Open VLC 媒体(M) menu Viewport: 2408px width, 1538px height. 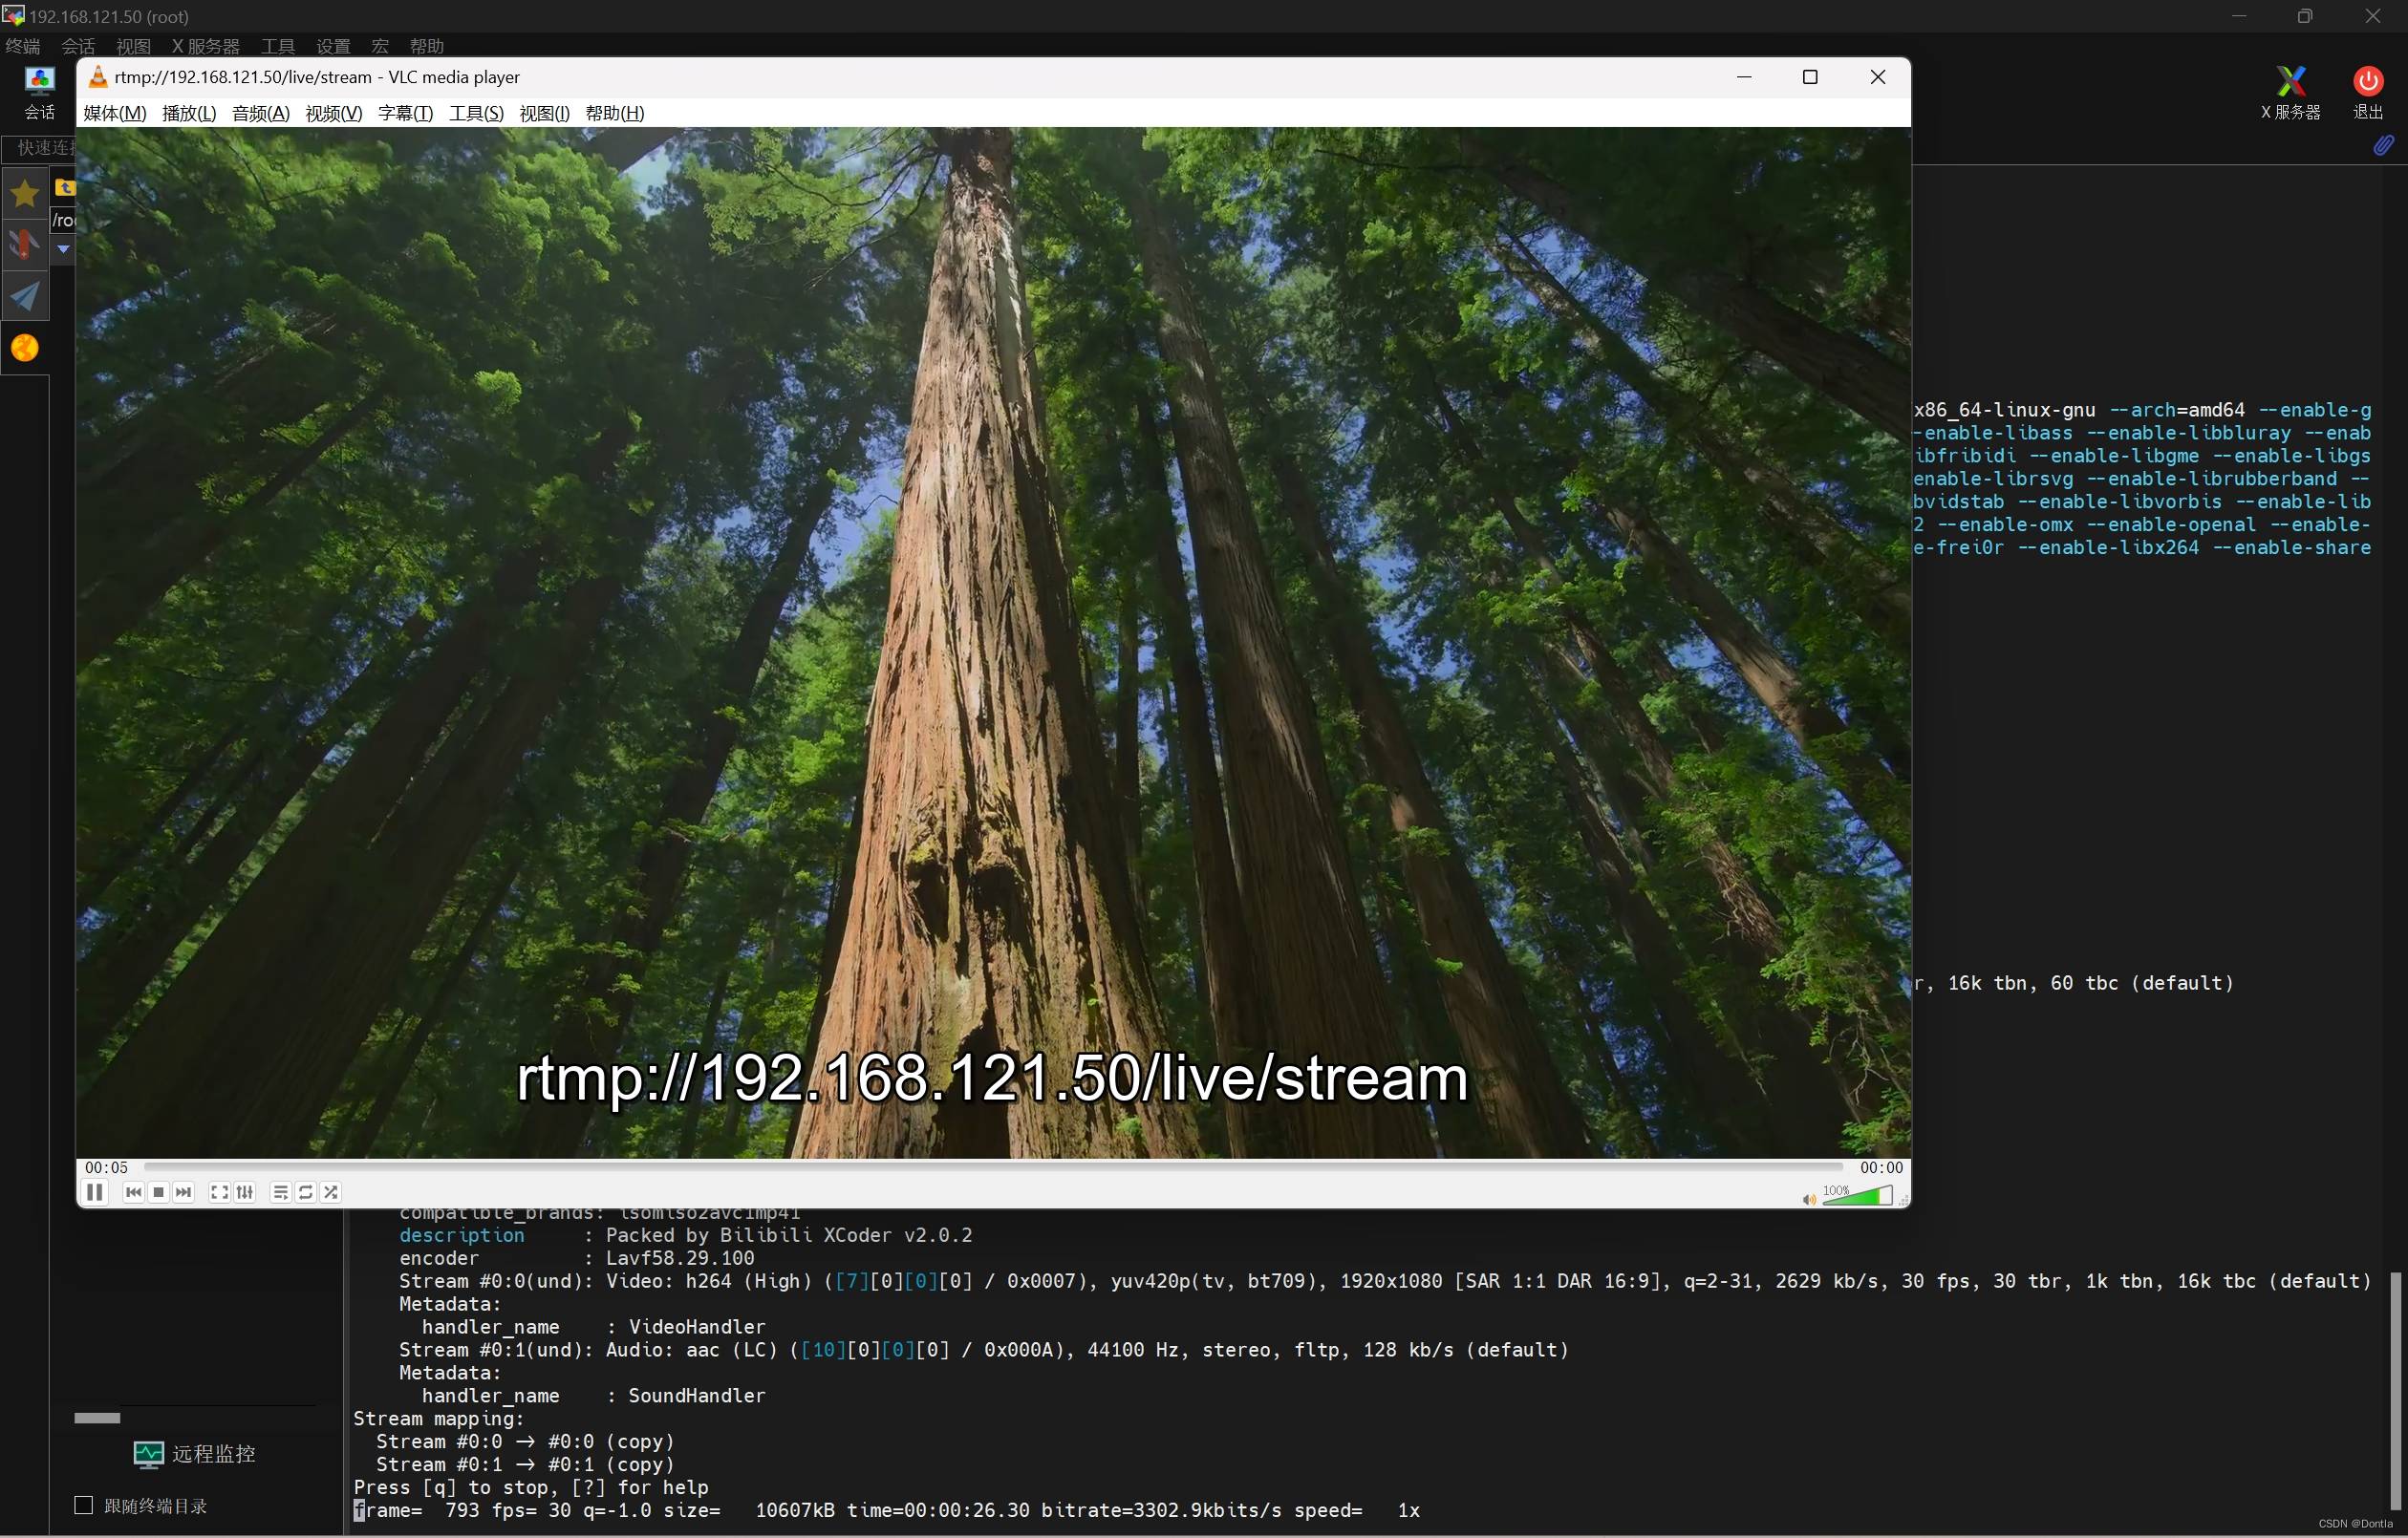pos(115,113)
